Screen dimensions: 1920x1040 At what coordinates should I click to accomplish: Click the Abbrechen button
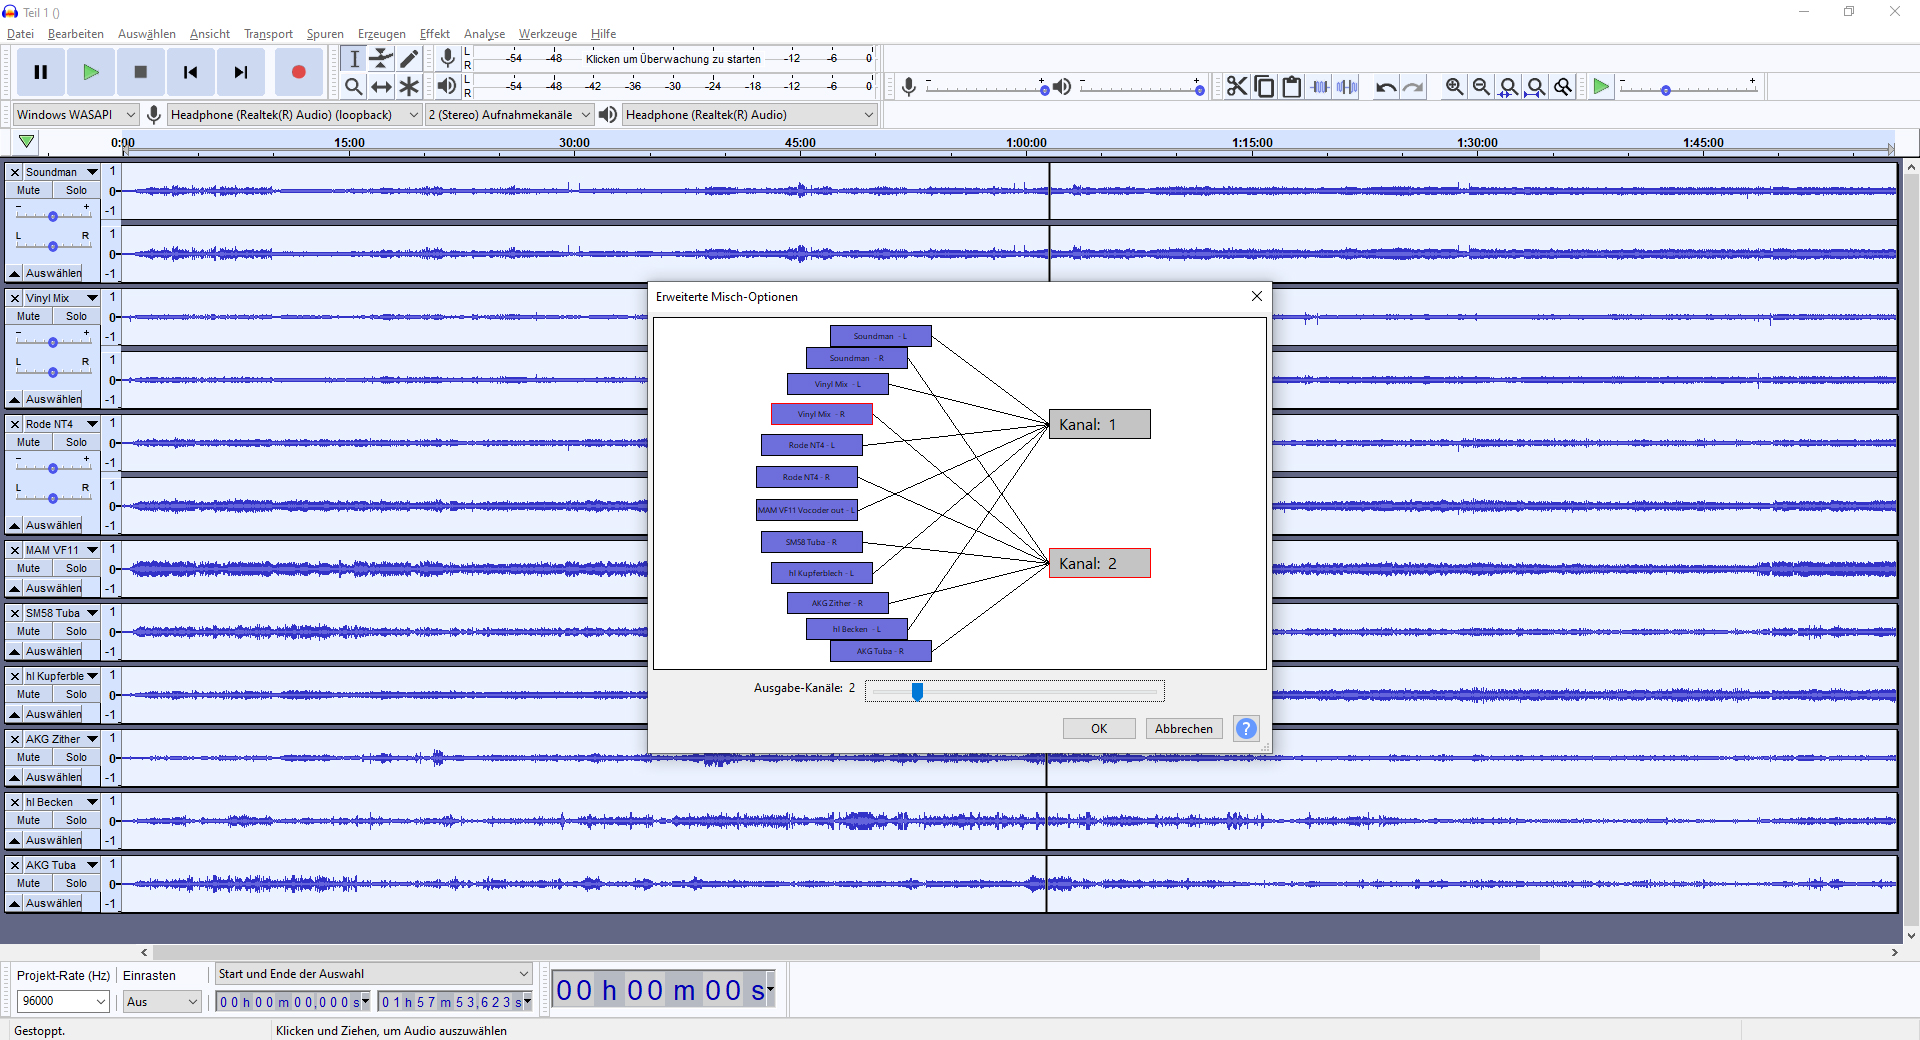1183,729
